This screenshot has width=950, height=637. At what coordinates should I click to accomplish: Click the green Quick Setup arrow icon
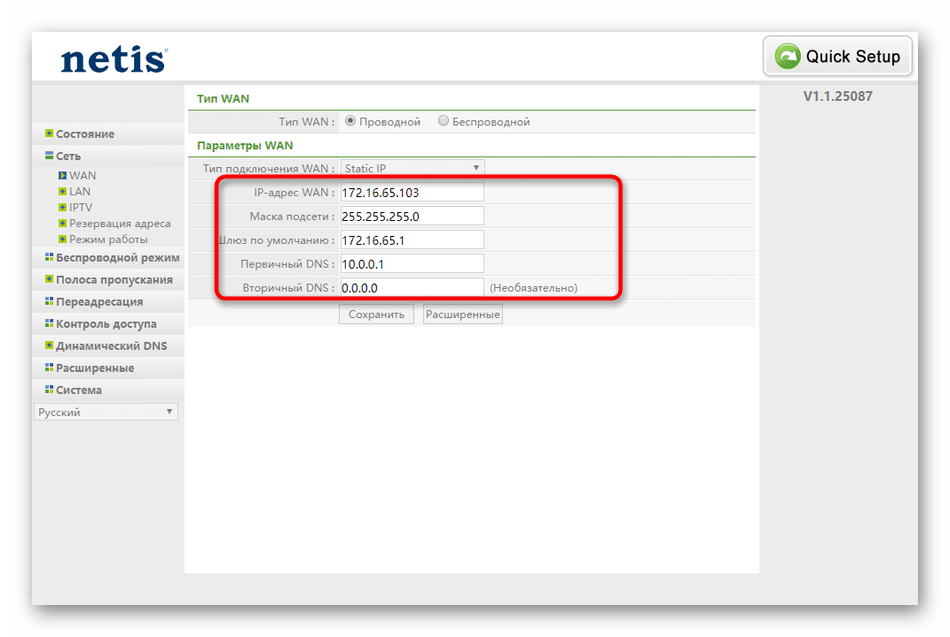coord(787,56)
